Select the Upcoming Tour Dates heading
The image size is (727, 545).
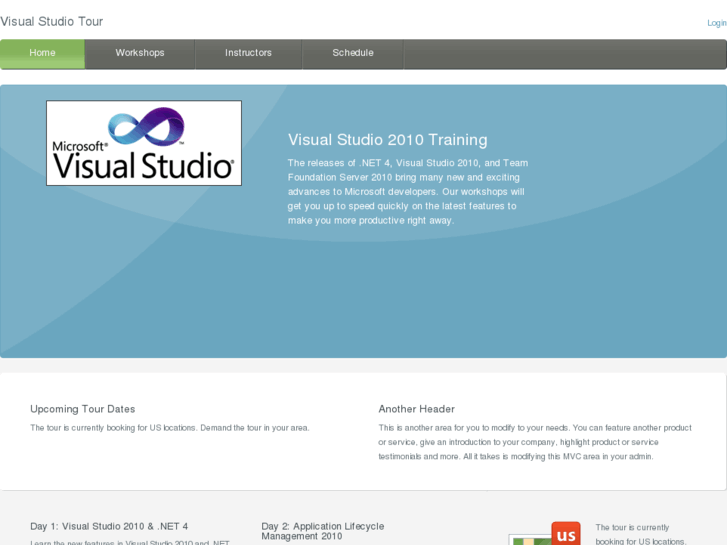click(x=83, y=409)
